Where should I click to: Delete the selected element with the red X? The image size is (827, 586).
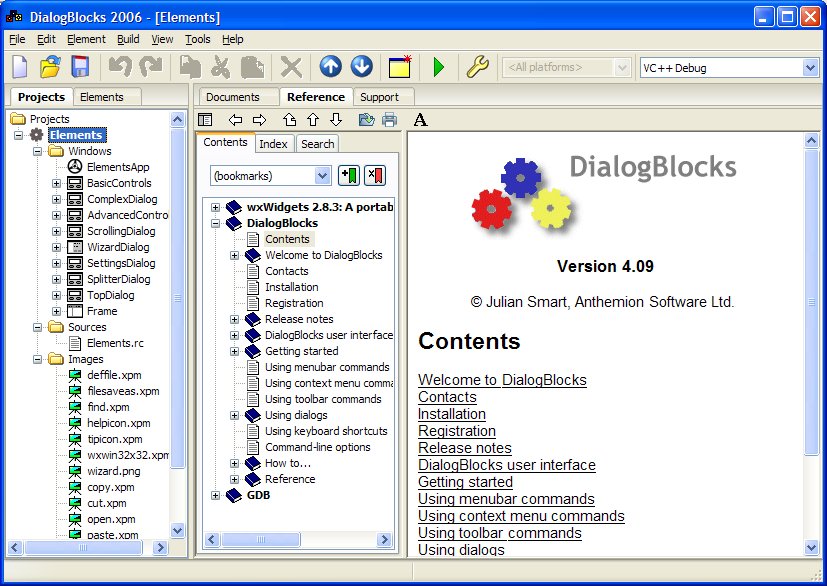[291, 67]
